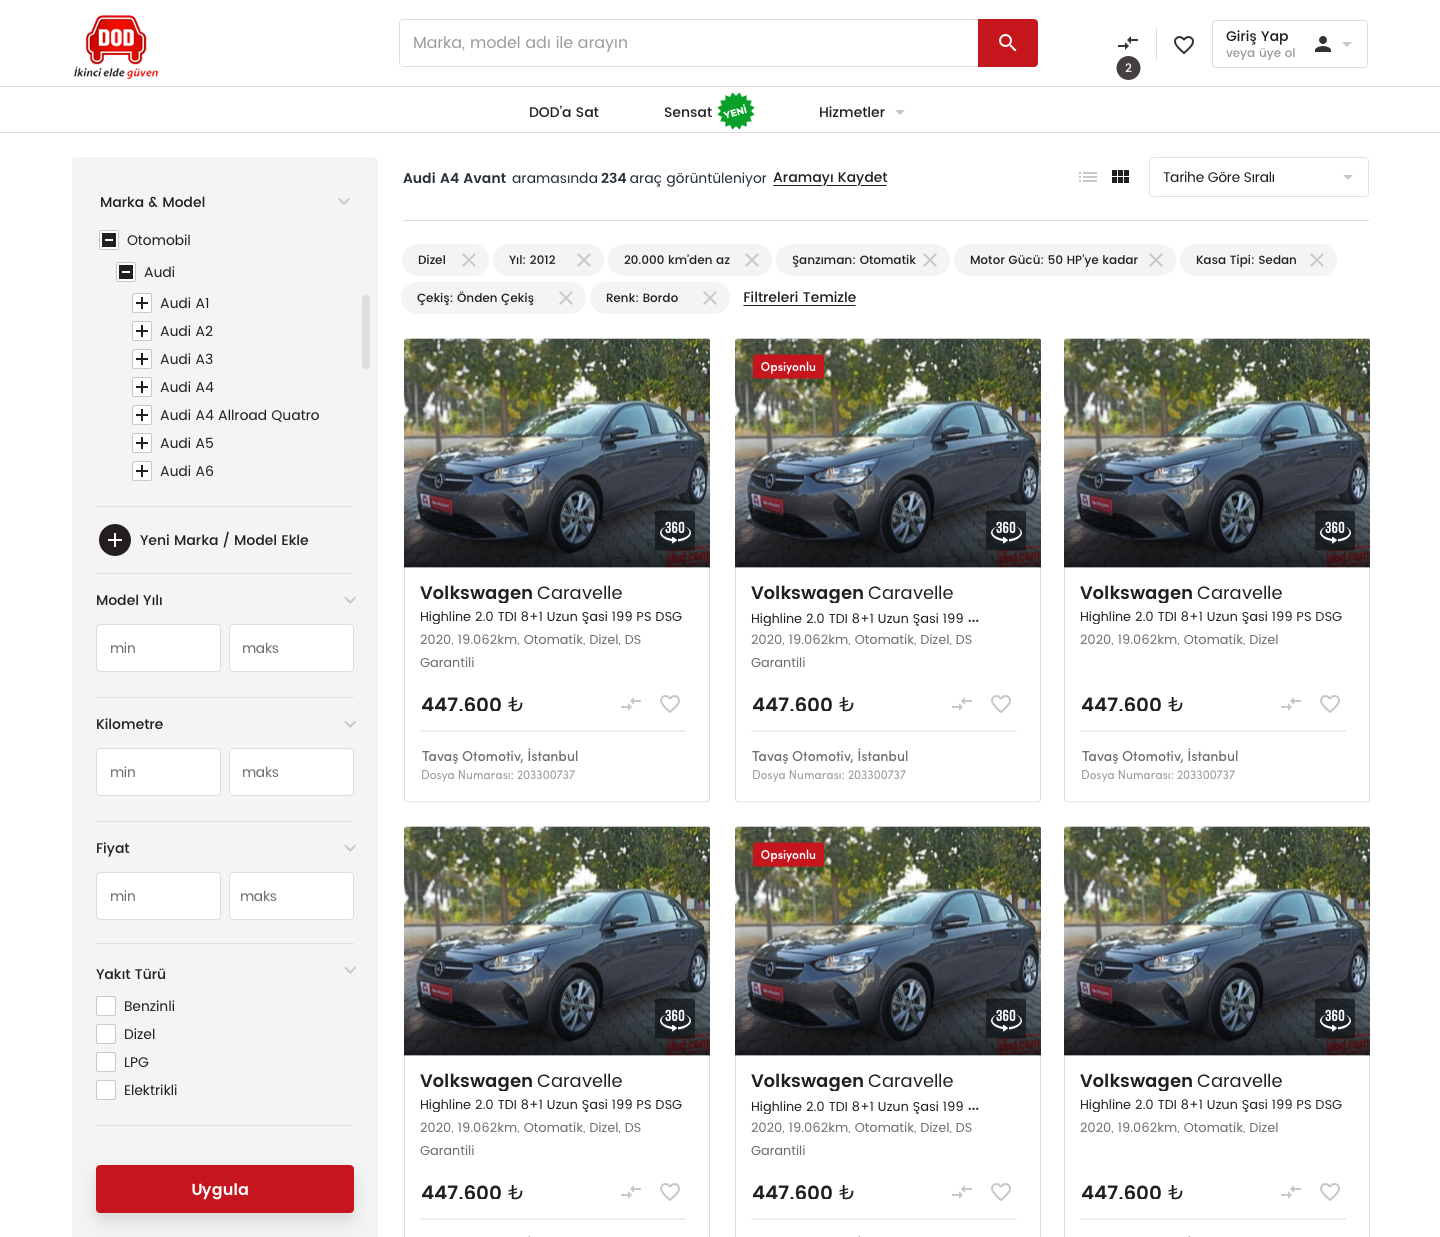
Task: Click the main search input field
Action: pos(689,43)
